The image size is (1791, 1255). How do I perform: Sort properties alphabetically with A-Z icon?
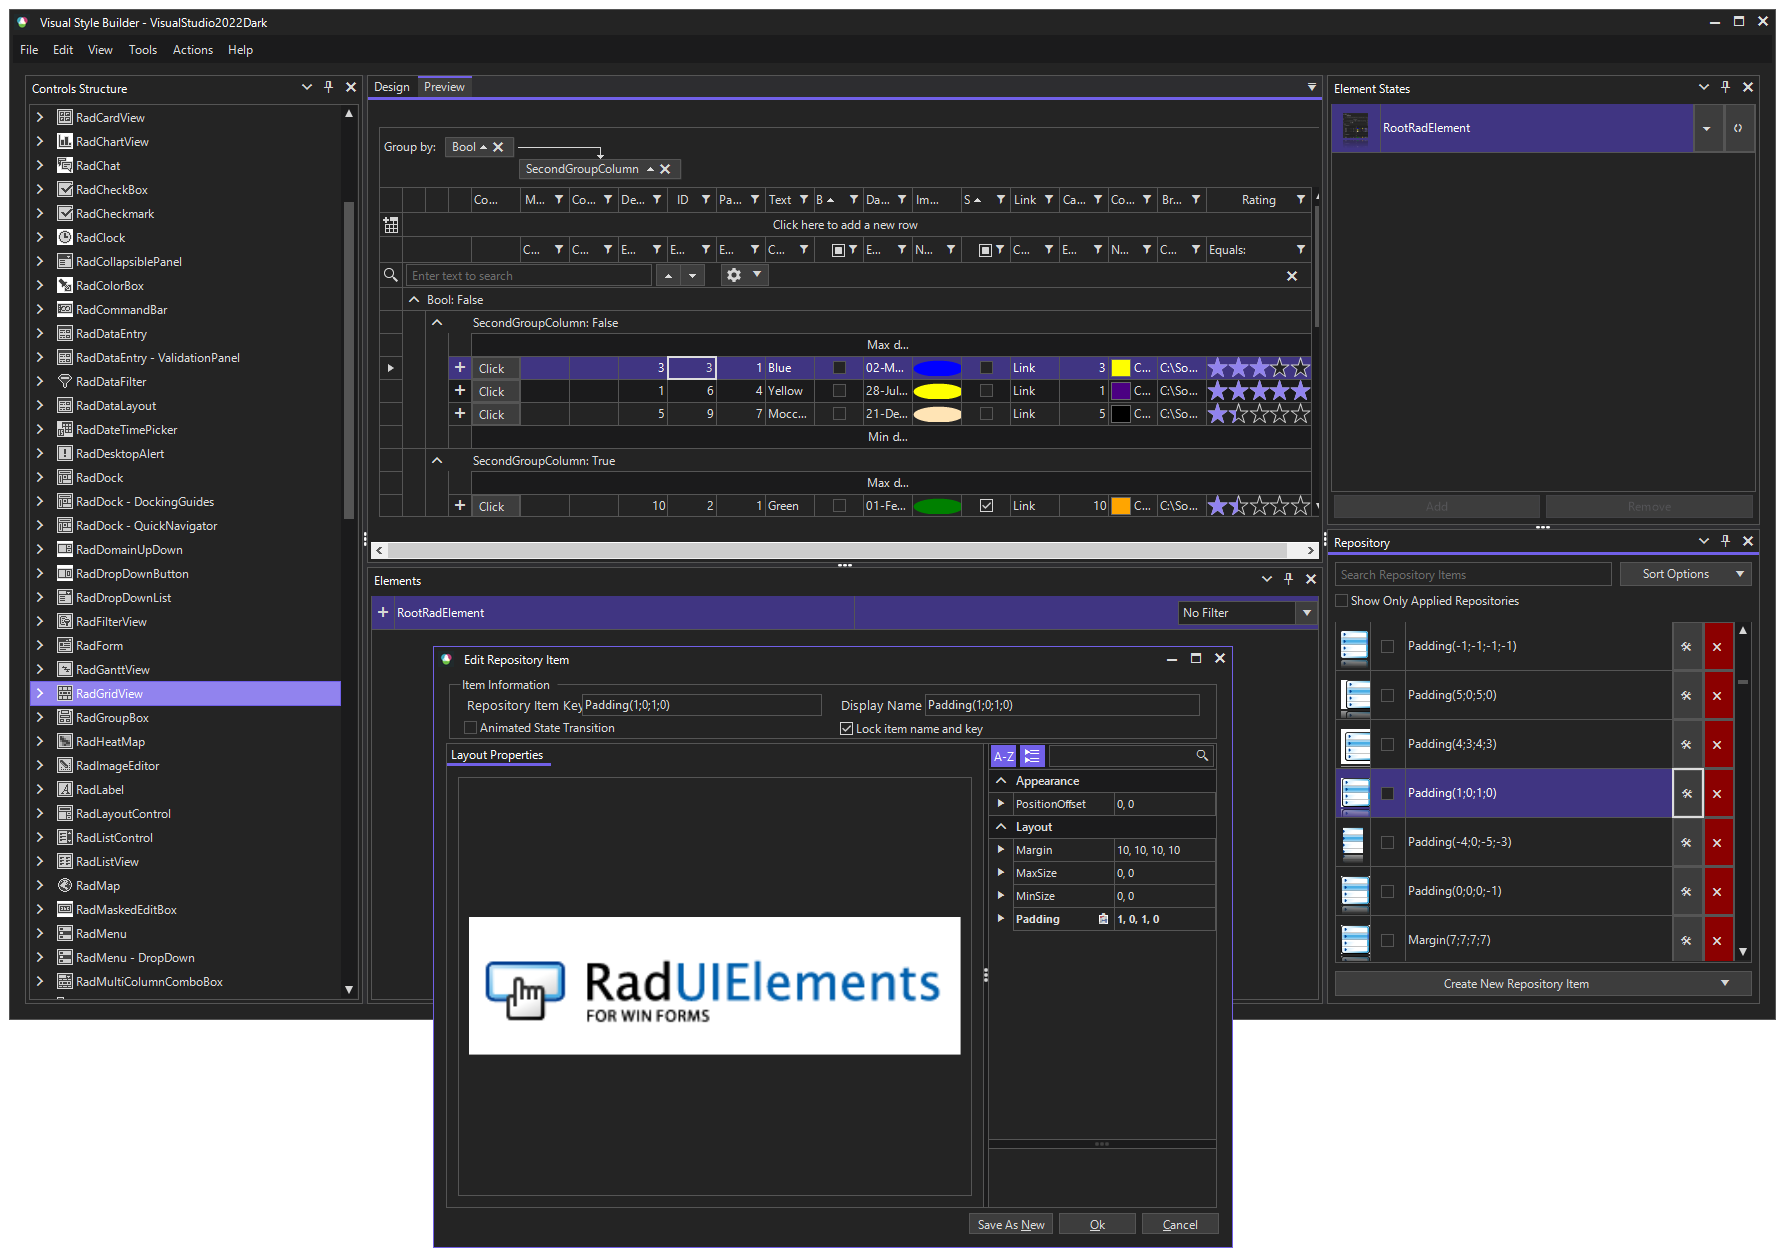(x=1004, y=756)
